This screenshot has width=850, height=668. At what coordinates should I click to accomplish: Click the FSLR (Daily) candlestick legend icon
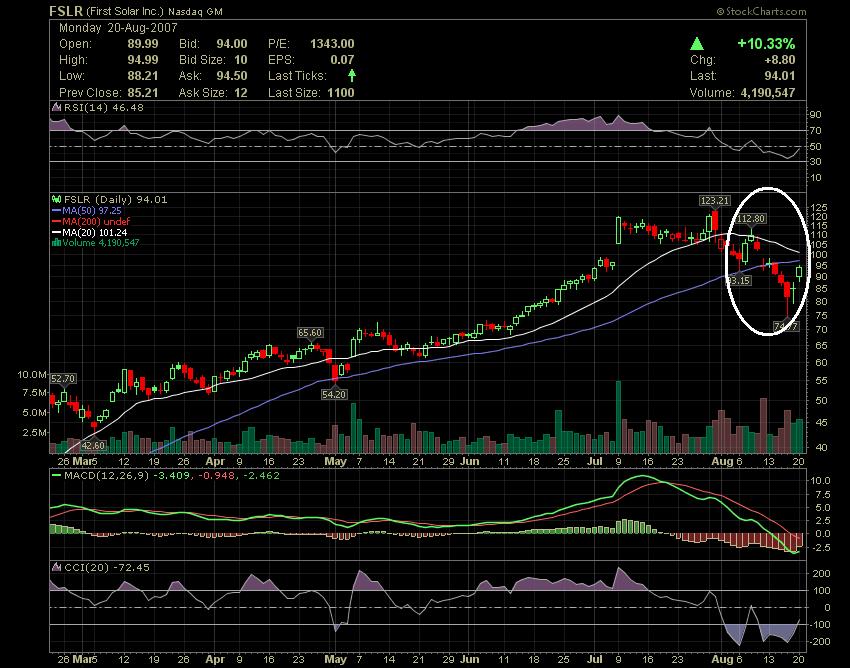coord(56,200)
